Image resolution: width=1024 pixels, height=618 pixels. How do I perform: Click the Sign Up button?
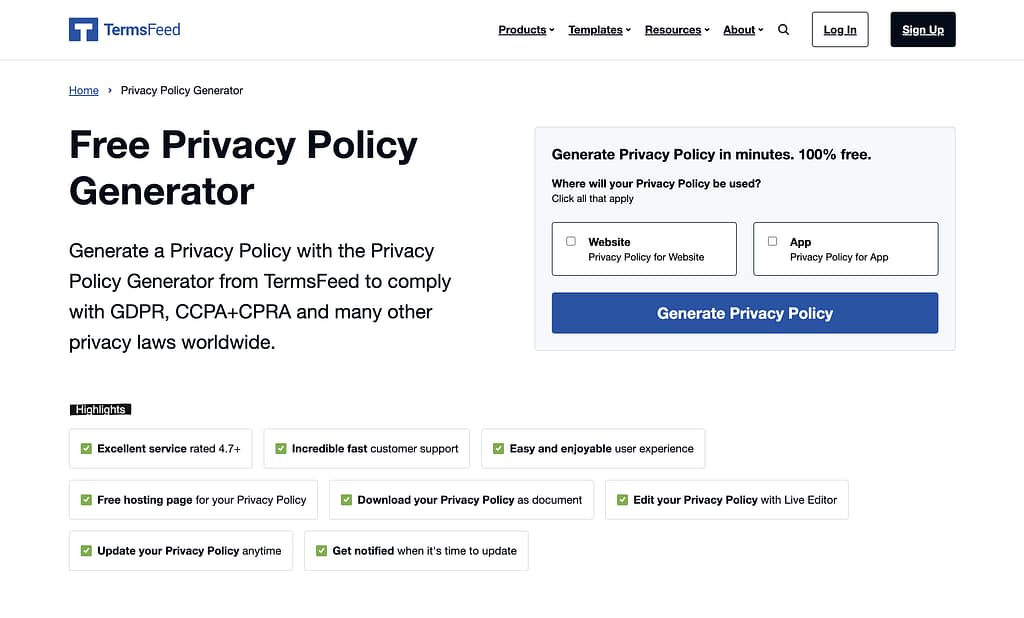pos(922,29)
